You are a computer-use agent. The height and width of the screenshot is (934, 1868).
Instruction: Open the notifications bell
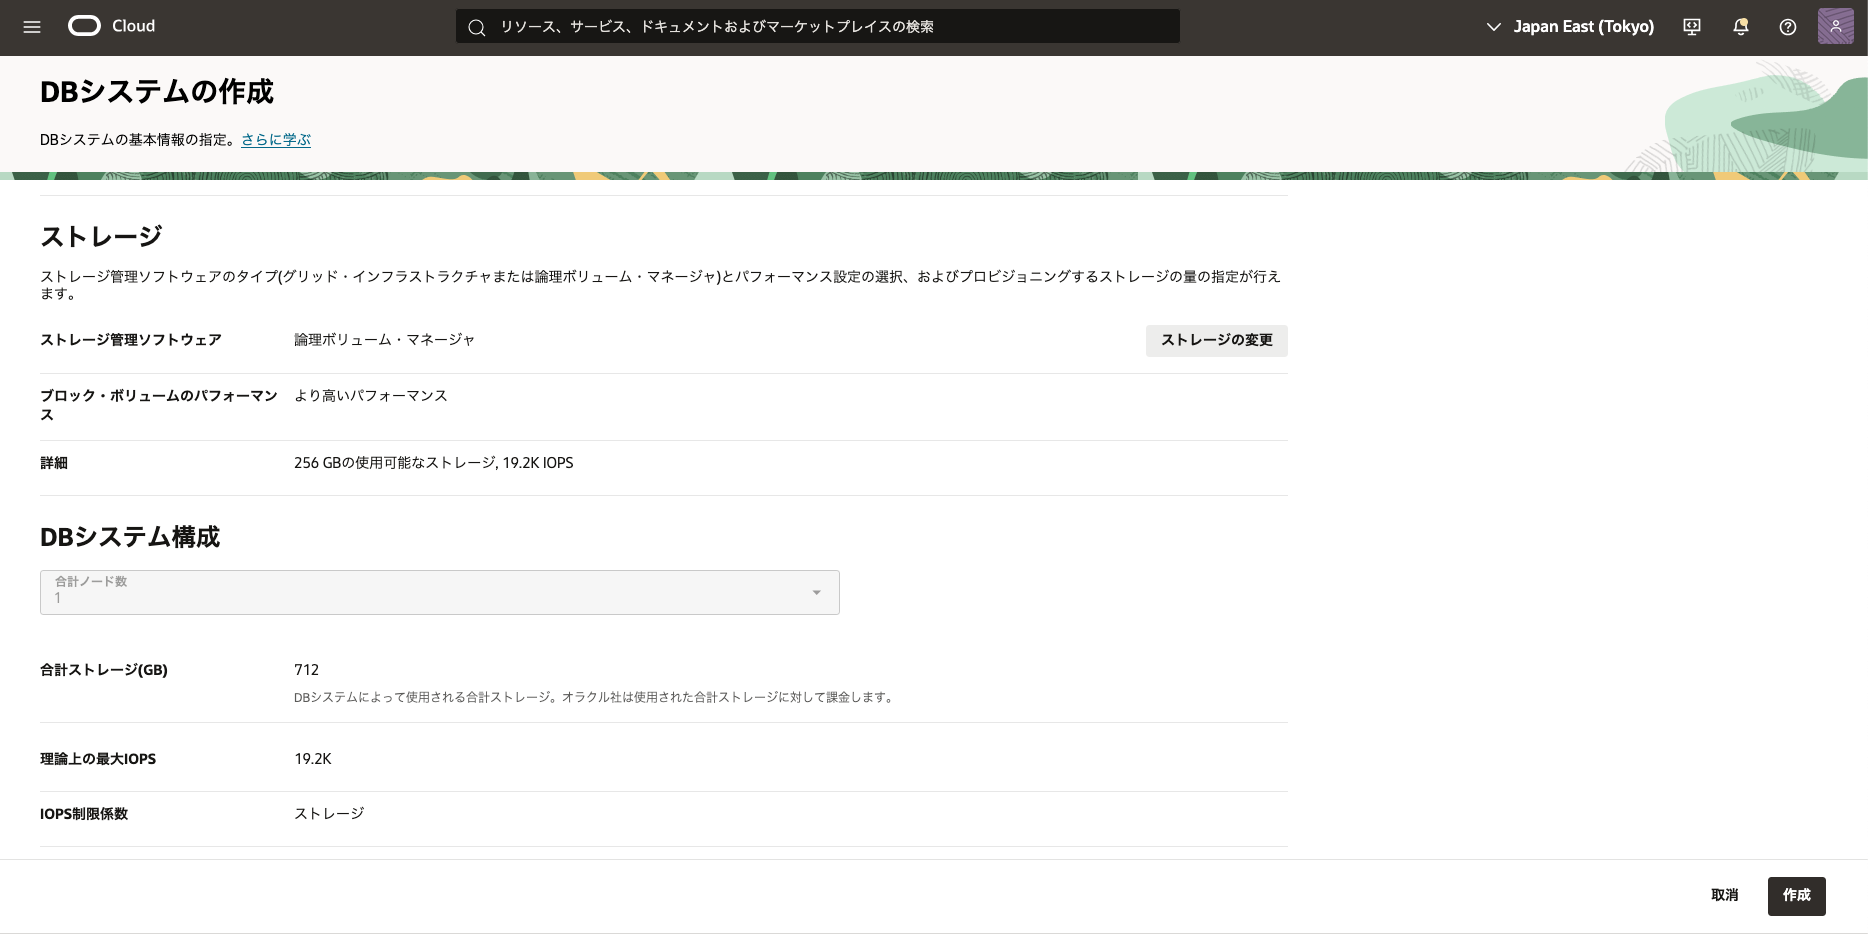(x=1740, y=27)
